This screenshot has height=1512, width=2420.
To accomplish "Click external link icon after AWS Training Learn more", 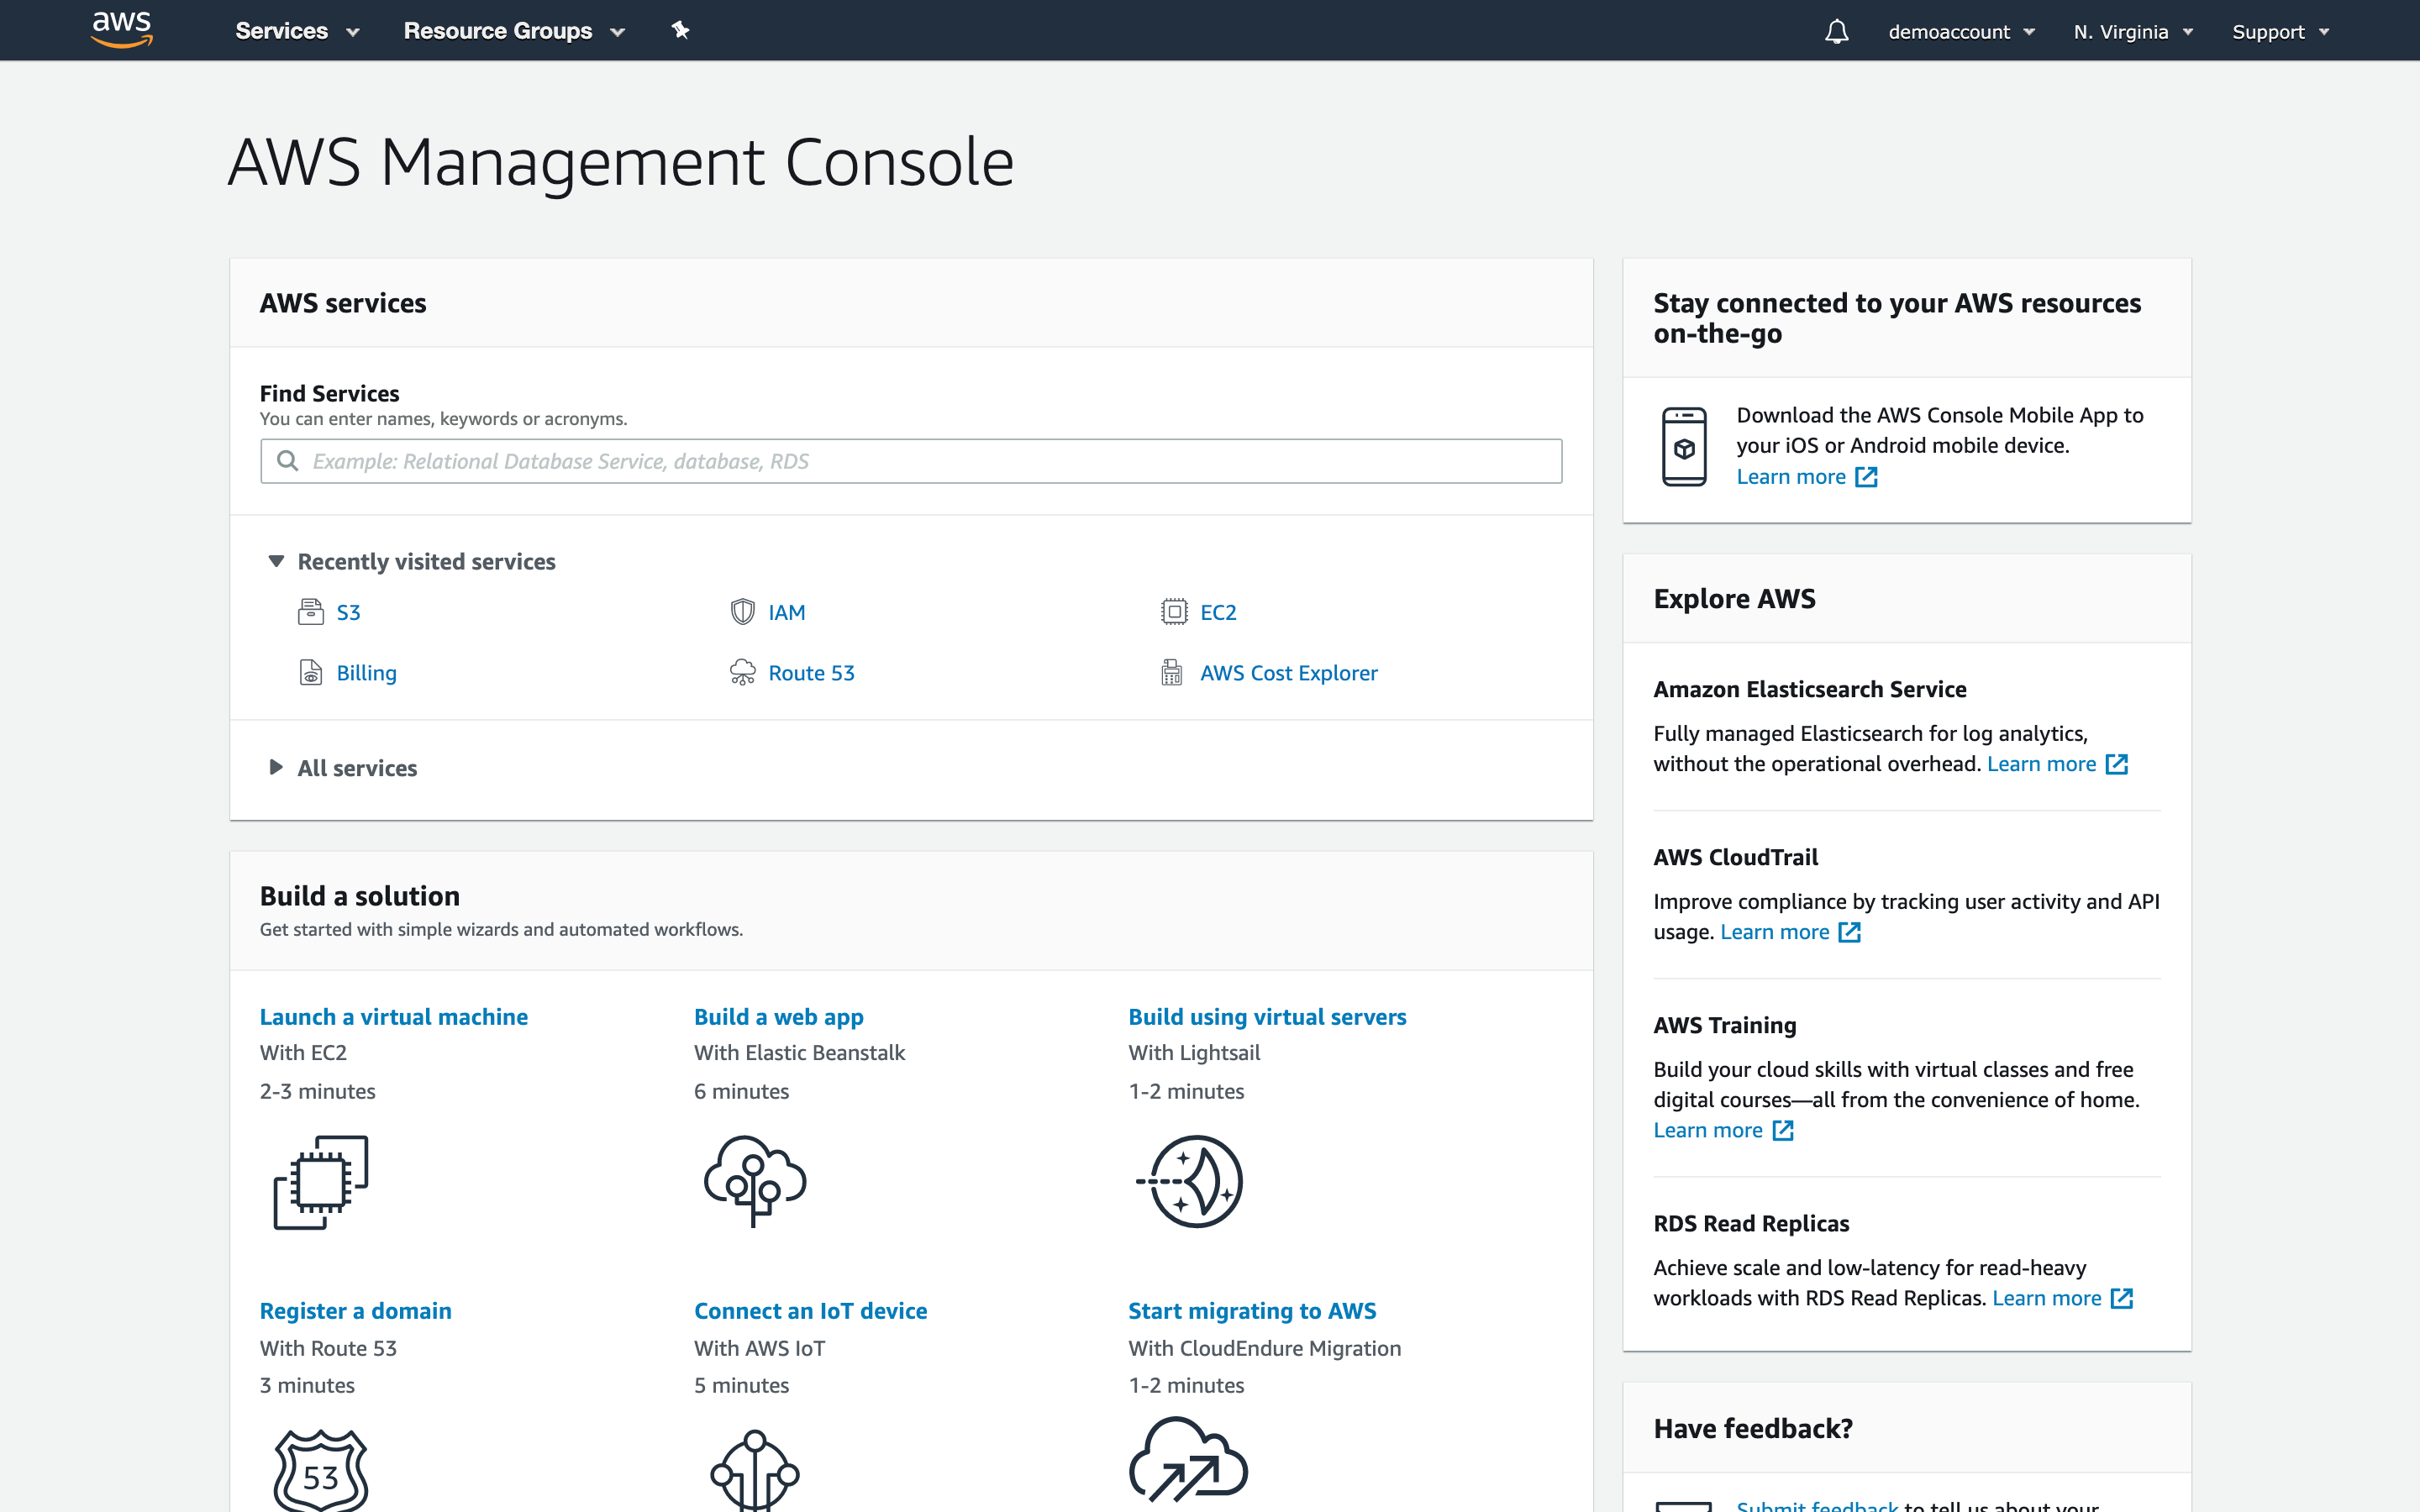I will [1782, 1130].
